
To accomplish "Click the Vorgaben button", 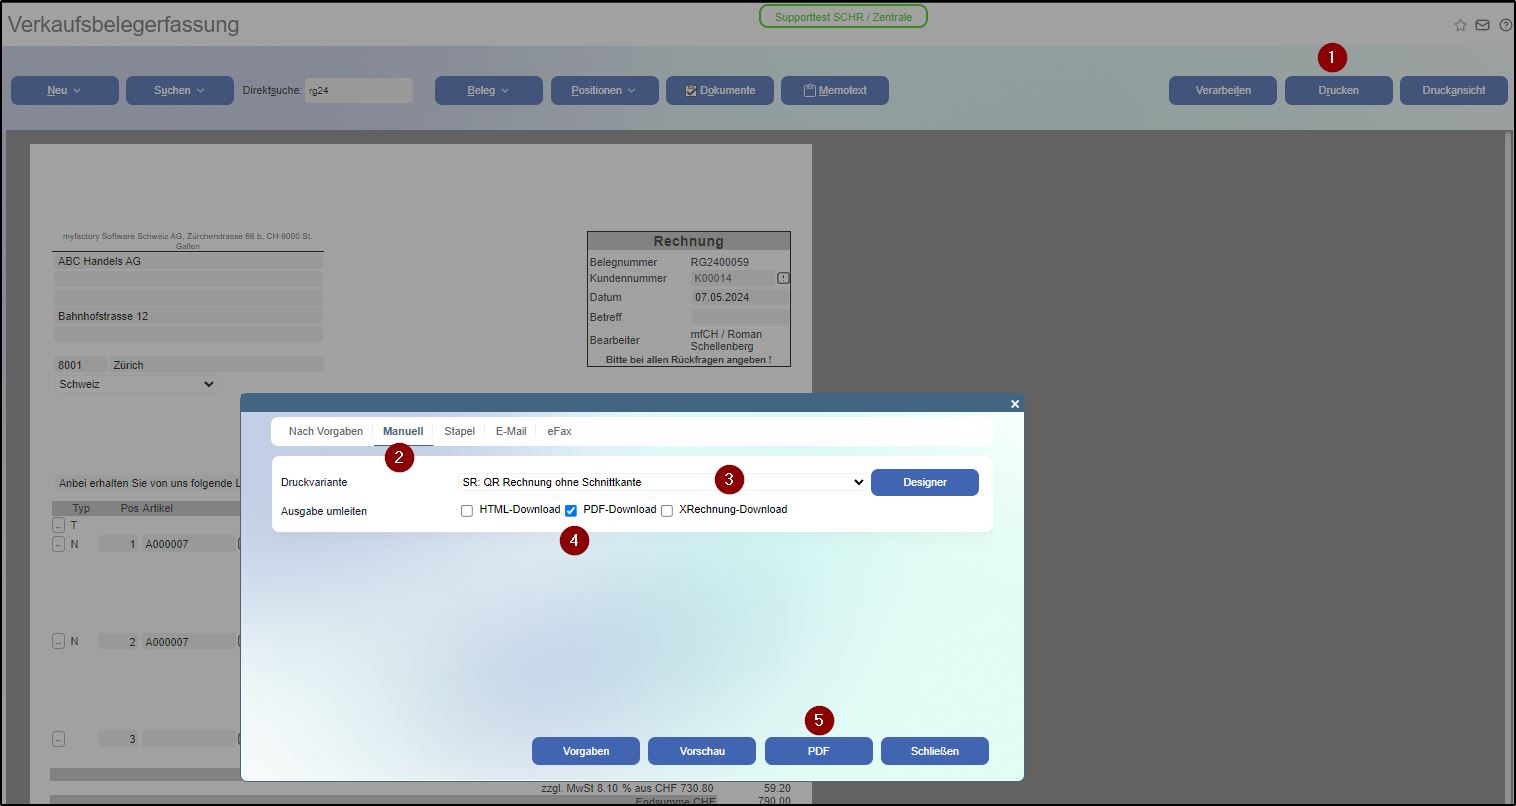I will pos(586,751).
